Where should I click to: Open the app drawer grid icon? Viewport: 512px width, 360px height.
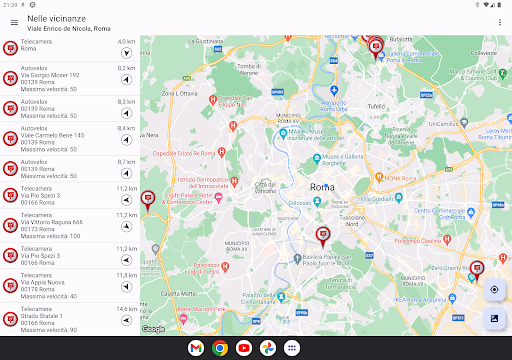292,348
